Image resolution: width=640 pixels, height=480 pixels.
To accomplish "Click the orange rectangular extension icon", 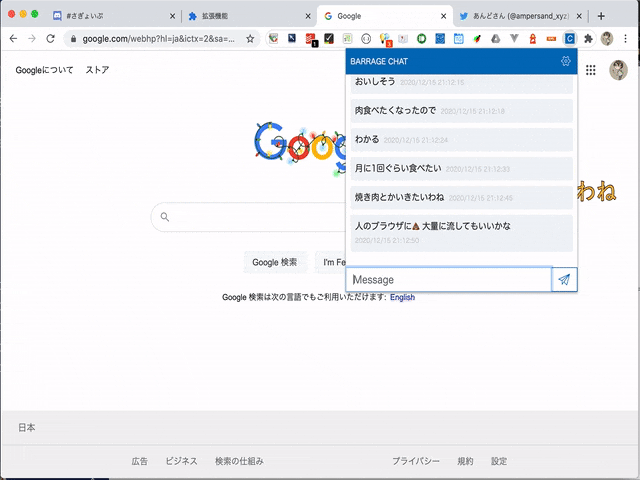I will click(x=551, y=39).
